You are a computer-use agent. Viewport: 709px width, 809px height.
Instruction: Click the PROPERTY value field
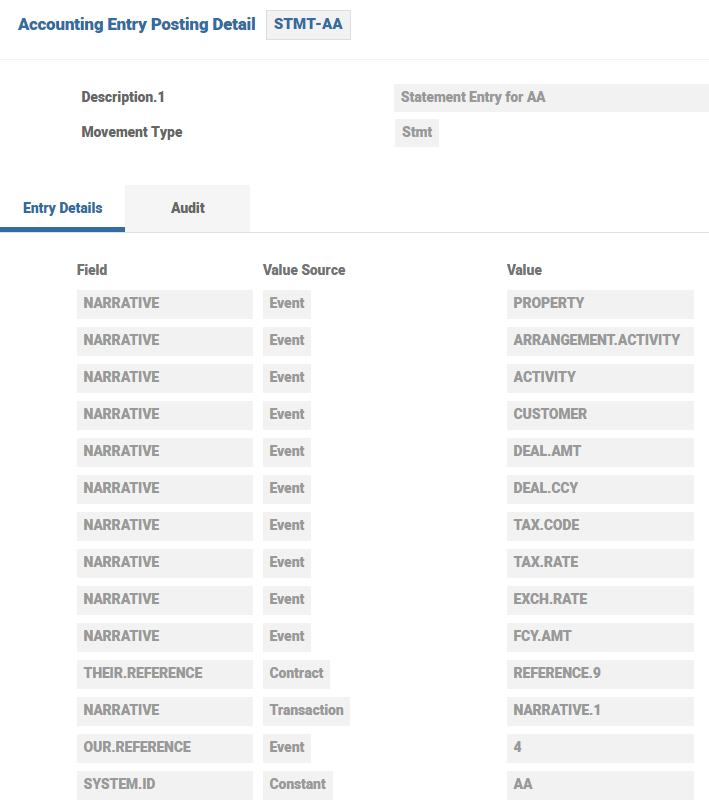[600, 304]
